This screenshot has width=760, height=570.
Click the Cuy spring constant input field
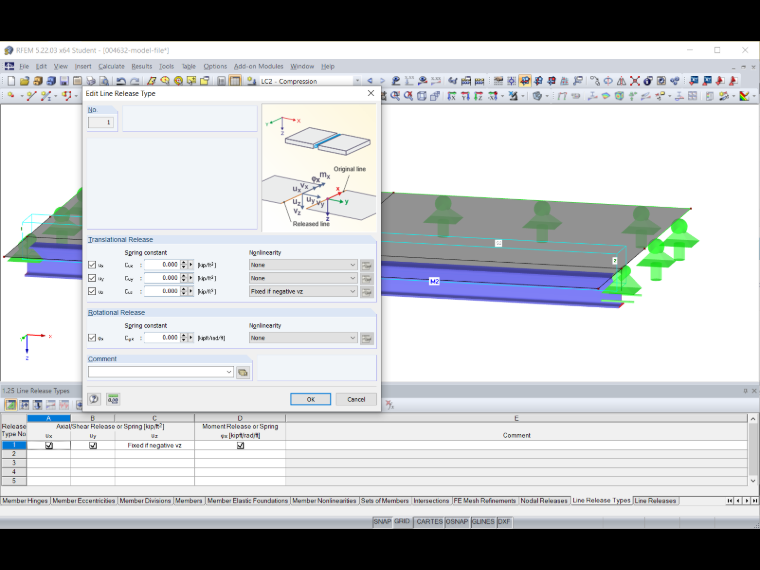[162, 278]
